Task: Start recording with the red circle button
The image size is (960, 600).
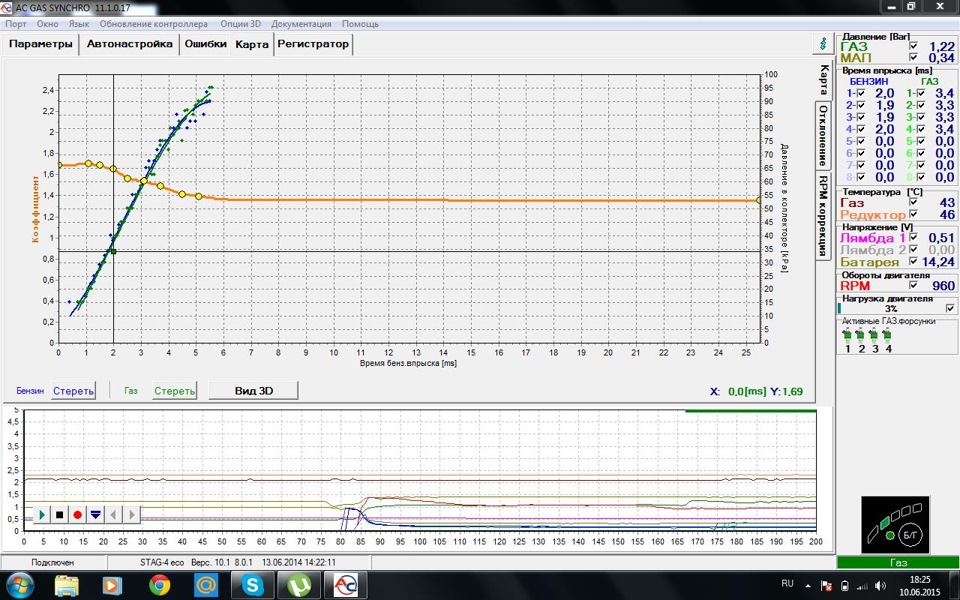Action: 77,515
